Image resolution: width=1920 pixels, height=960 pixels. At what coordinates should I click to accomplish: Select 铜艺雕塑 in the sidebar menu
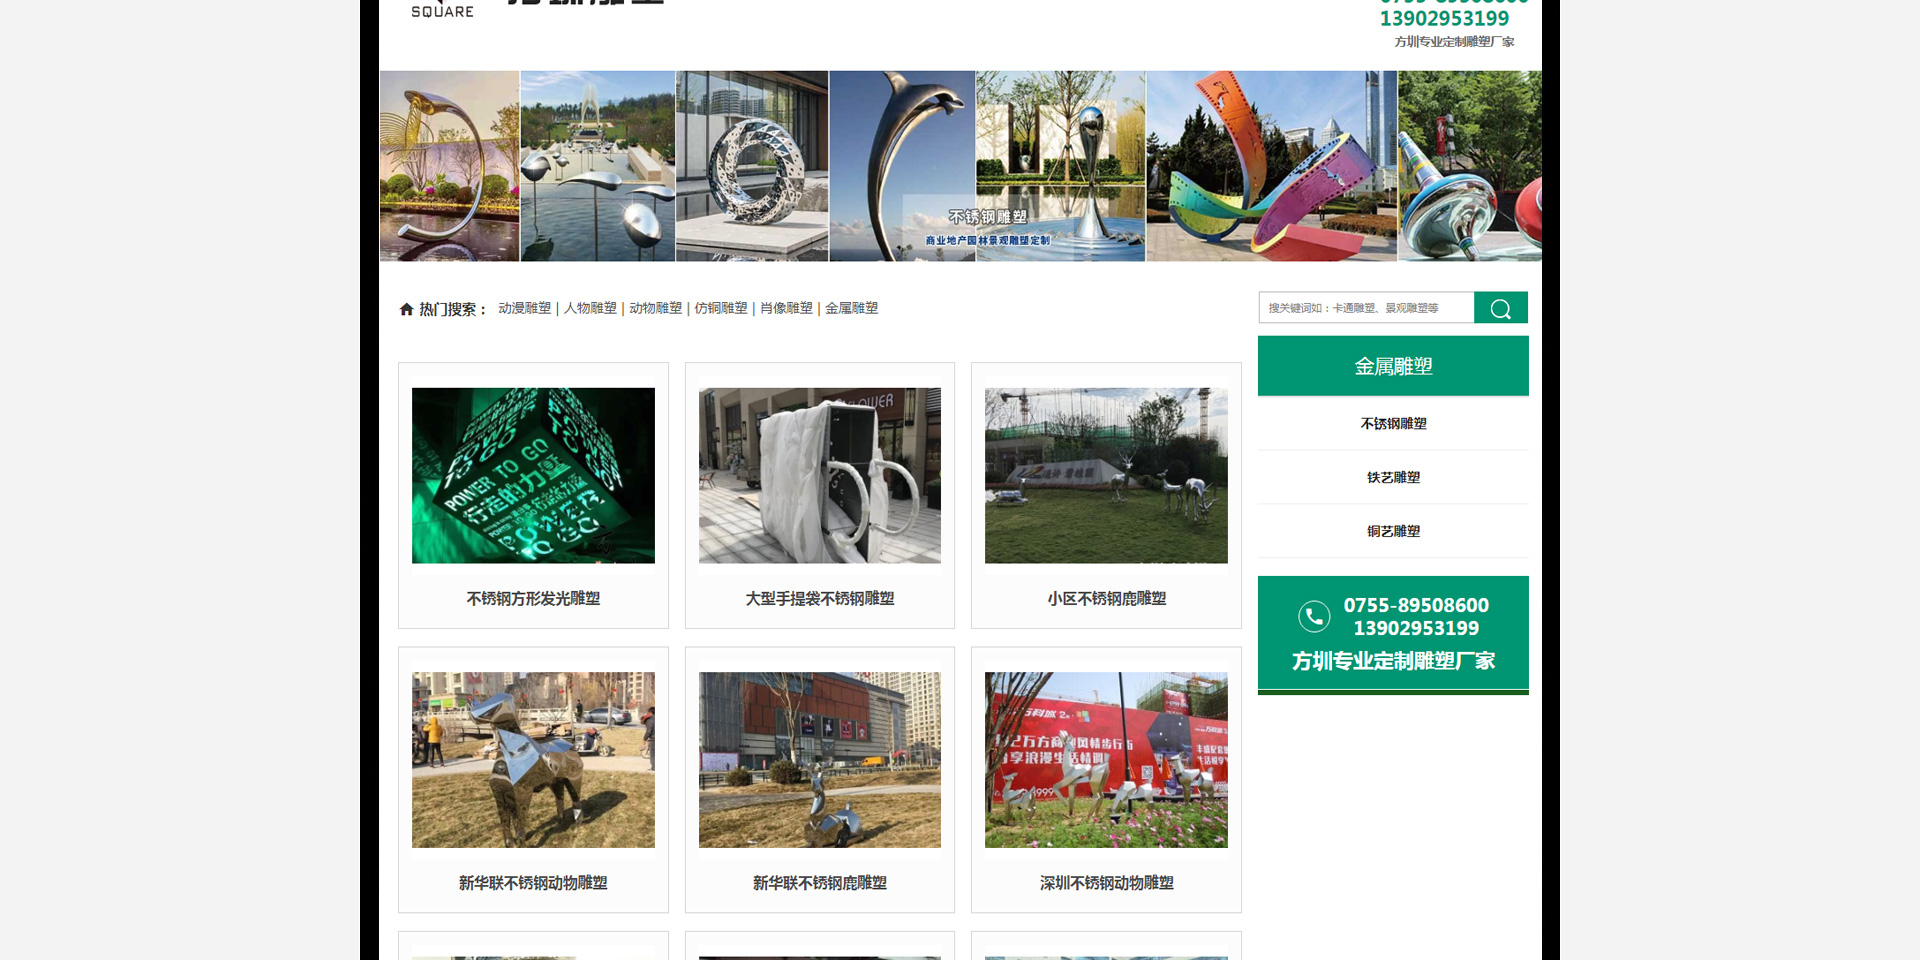coord(1393,532)
